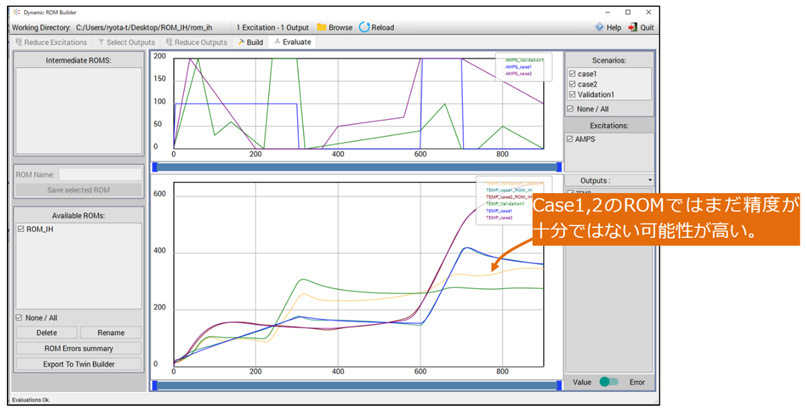Viewport: 806px width, 410px height.
Task: Click the ROM Name input field
Action: click(x=100, y=175)
